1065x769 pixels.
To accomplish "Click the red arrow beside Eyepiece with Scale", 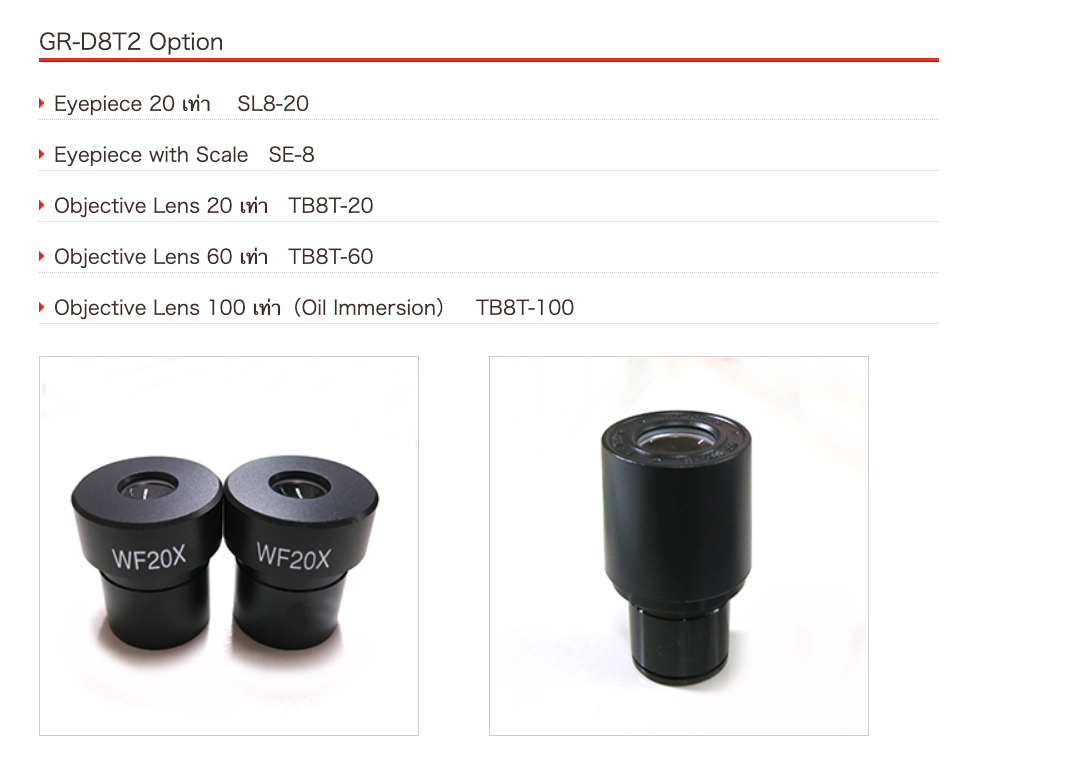I will [41, 154].
